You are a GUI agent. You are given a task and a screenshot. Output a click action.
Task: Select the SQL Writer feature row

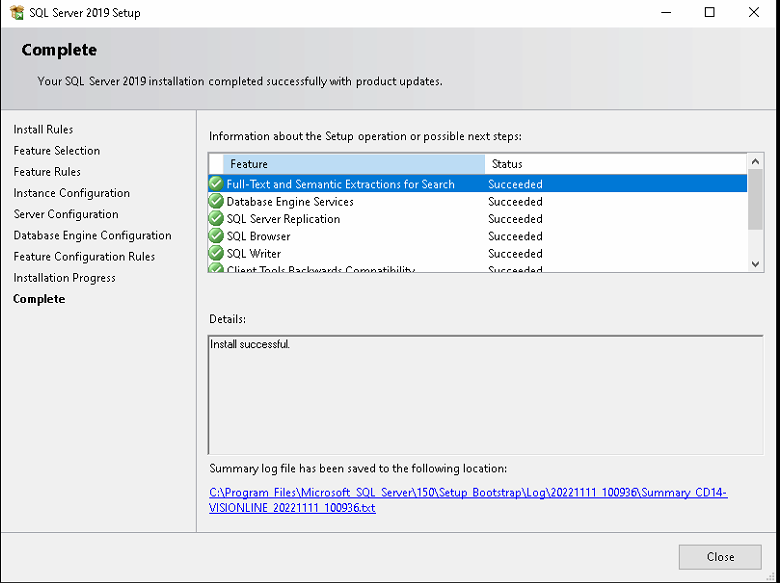click(x=478, y=254)
